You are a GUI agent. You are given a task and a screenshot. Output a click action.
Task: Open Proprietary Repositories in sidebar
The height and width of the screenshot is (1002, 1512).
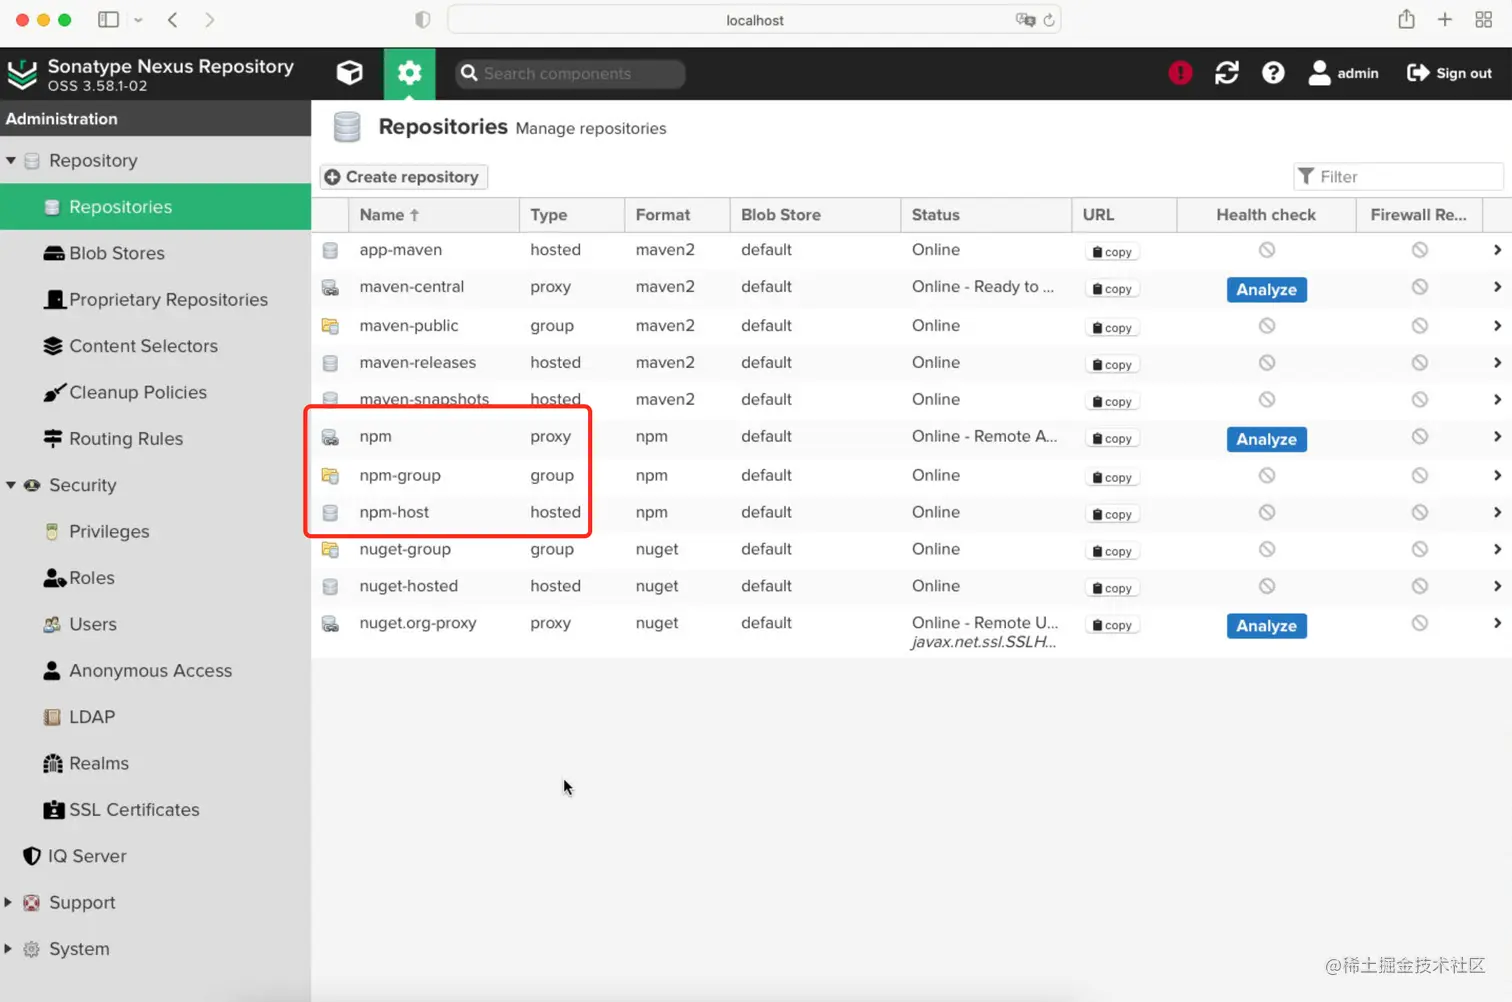(x=155, y=299)
